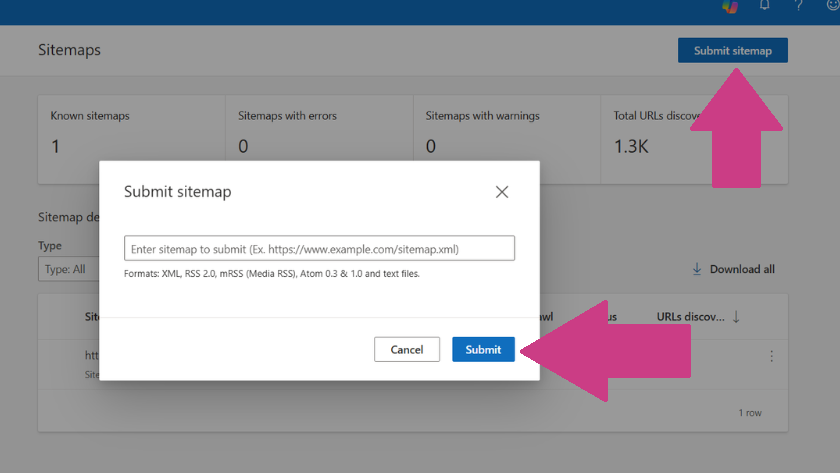This screenshot has width=840, height=473.
Task: Sort by URLs discovered arrow
Action: [x=736, y=317]
